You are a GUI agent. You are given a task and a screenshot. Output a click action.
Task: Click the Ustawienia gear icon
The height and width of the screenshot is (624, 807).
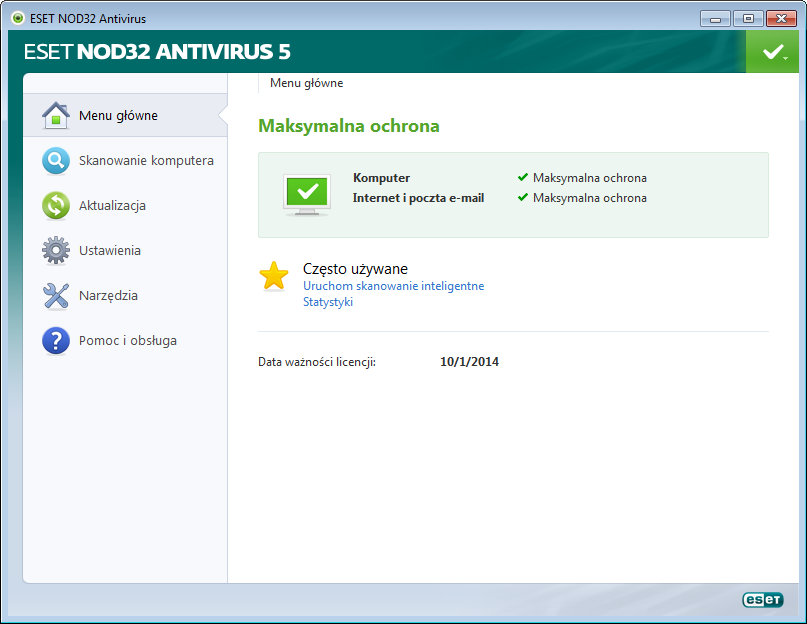pos(56,250)
